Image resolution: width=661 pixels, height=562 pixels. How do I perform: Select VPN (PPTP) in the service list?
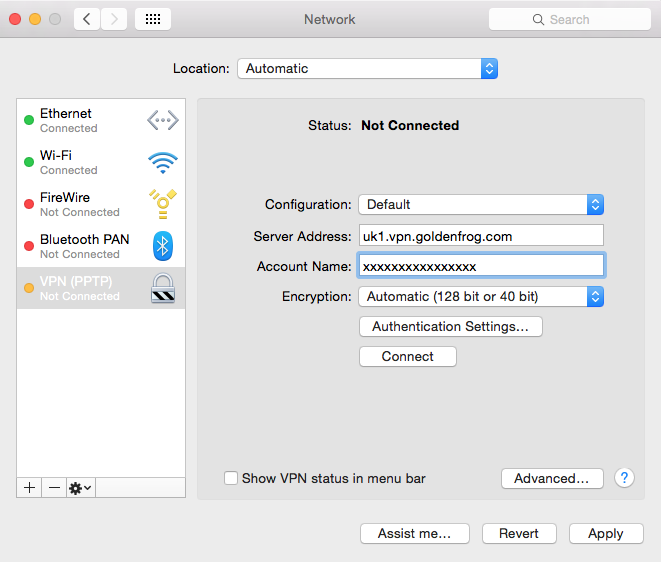pos(101,288)
